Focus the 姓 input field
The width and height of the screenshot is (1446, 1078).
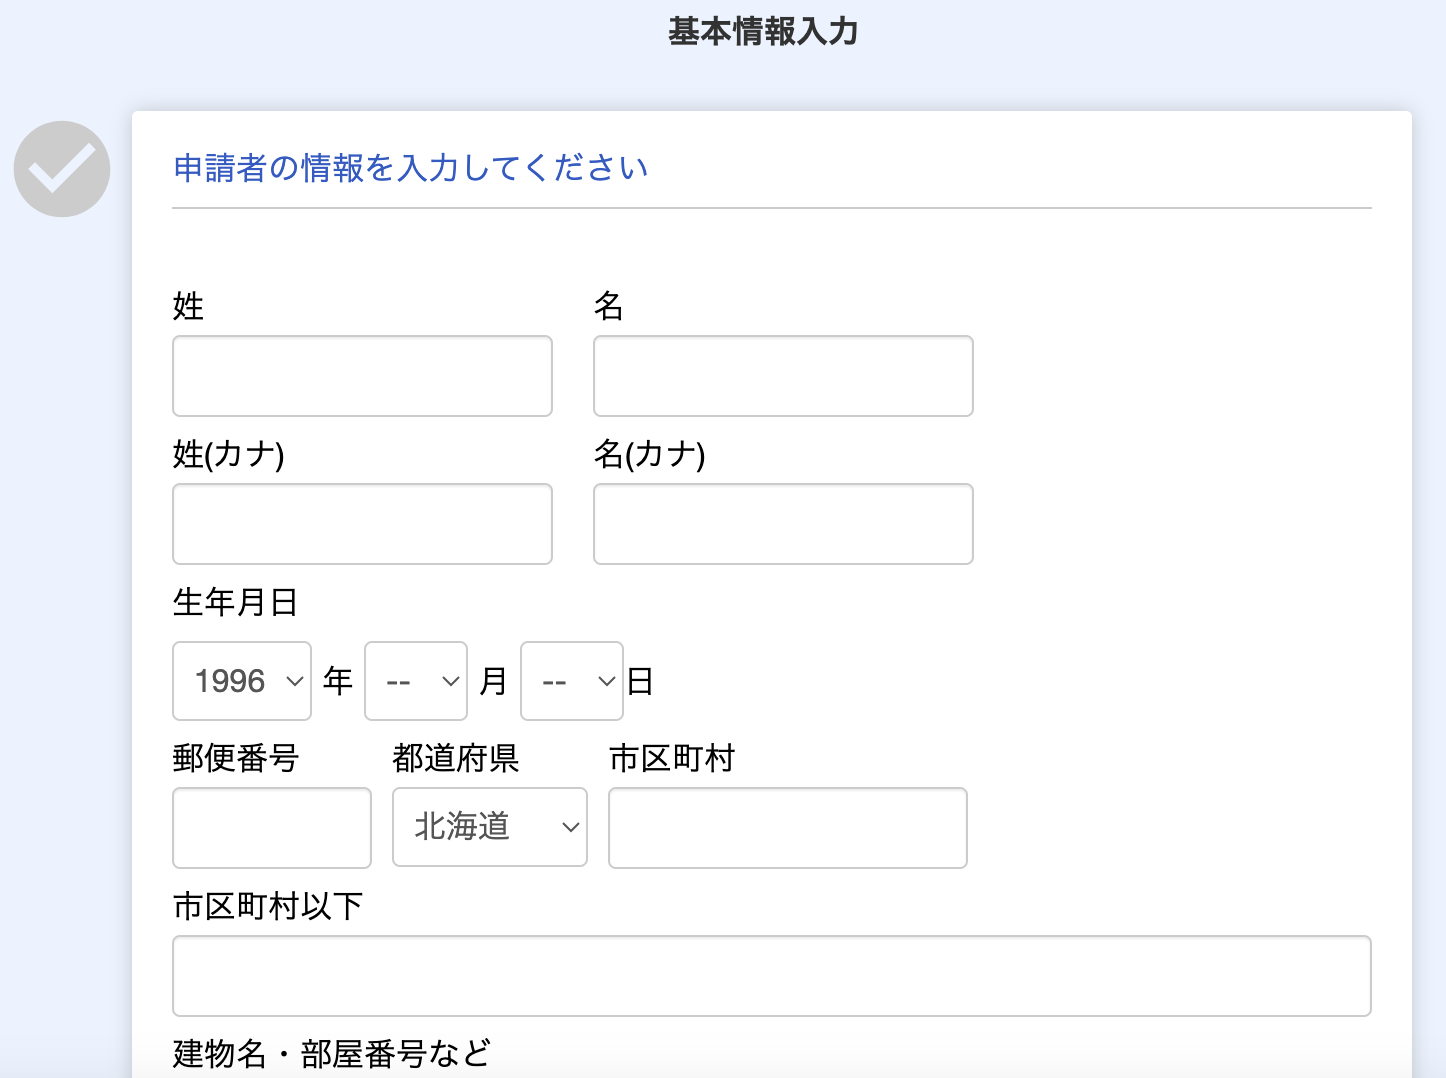pyautogui.click(x=362, y=376)
